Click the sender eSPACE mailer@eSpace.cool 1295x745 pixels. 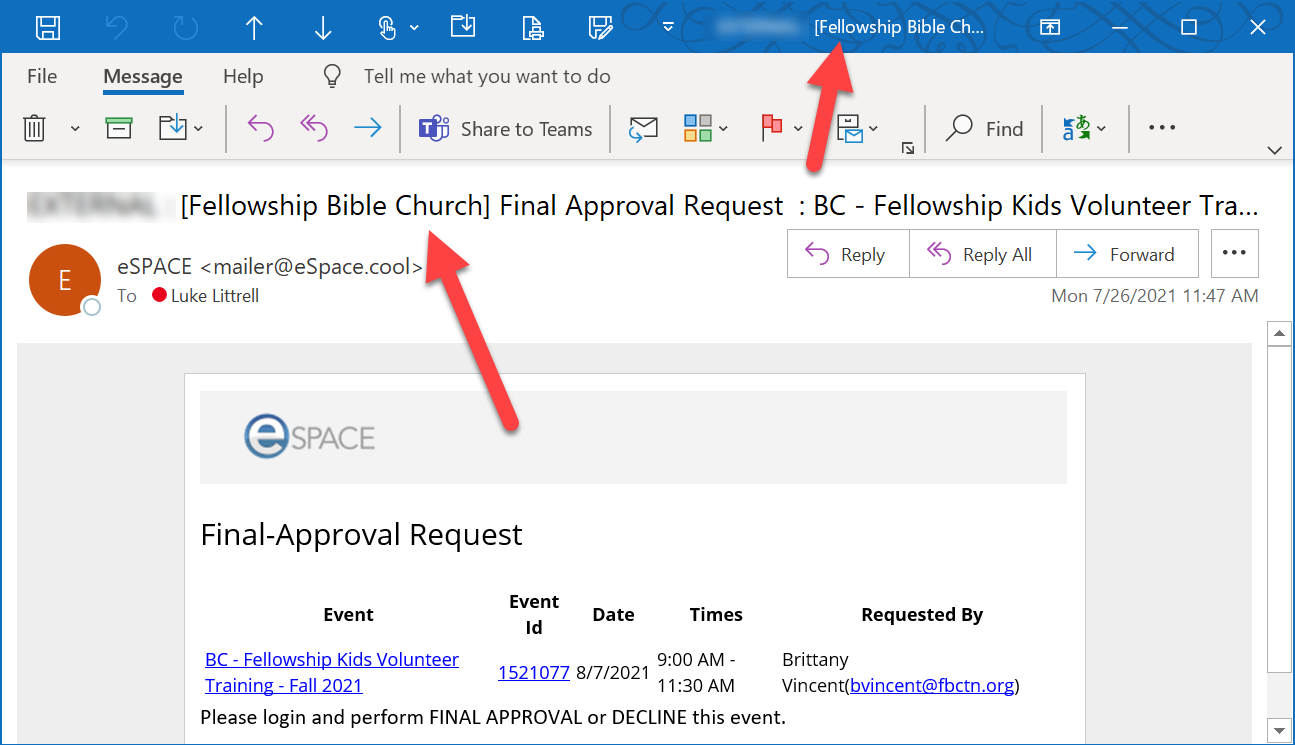click(x=270, y=267)
